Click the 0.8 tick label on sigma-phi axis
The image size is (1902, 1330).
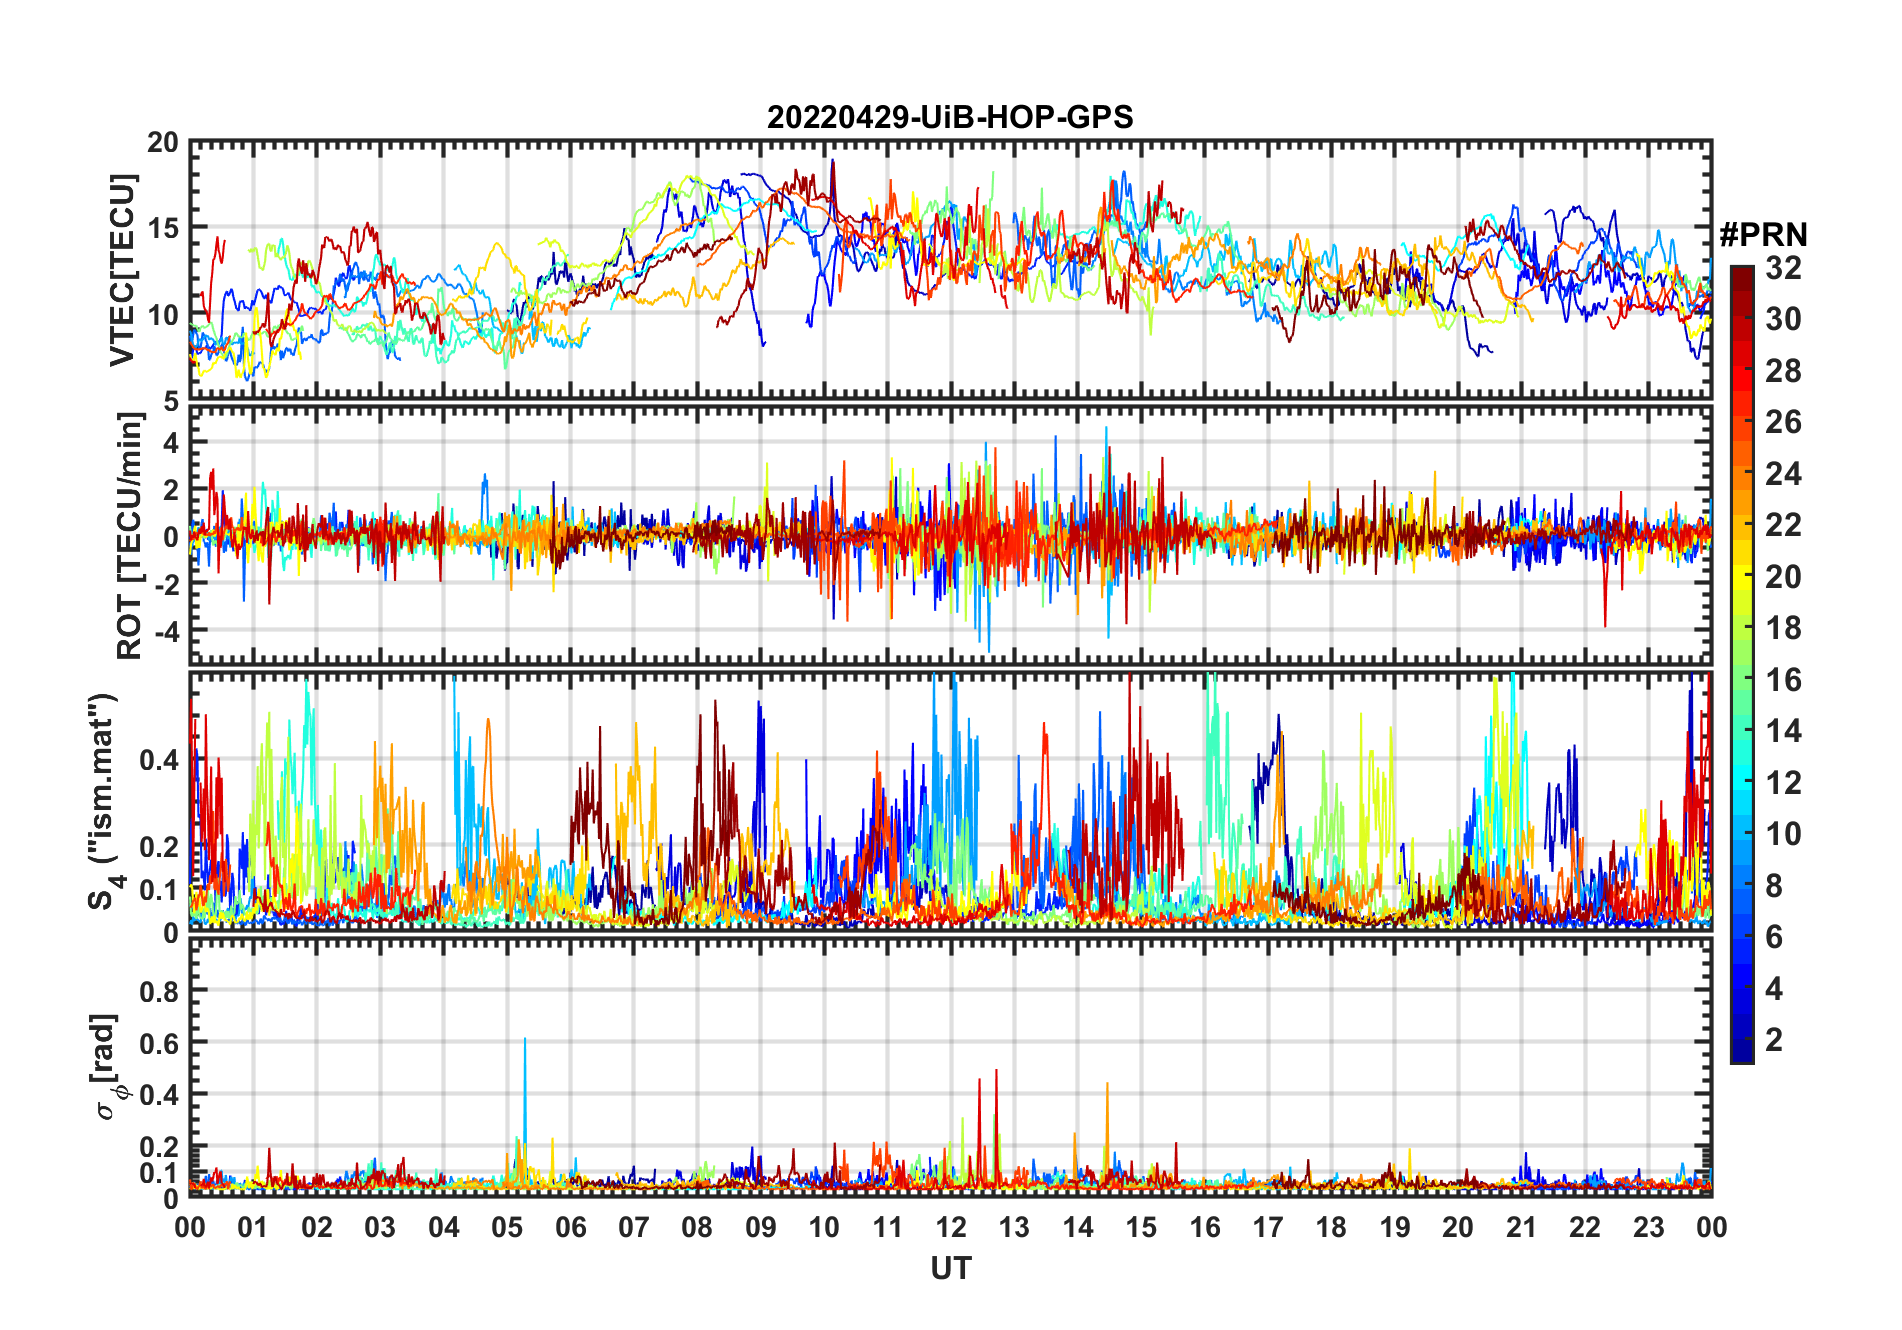(x=159, y=991)
